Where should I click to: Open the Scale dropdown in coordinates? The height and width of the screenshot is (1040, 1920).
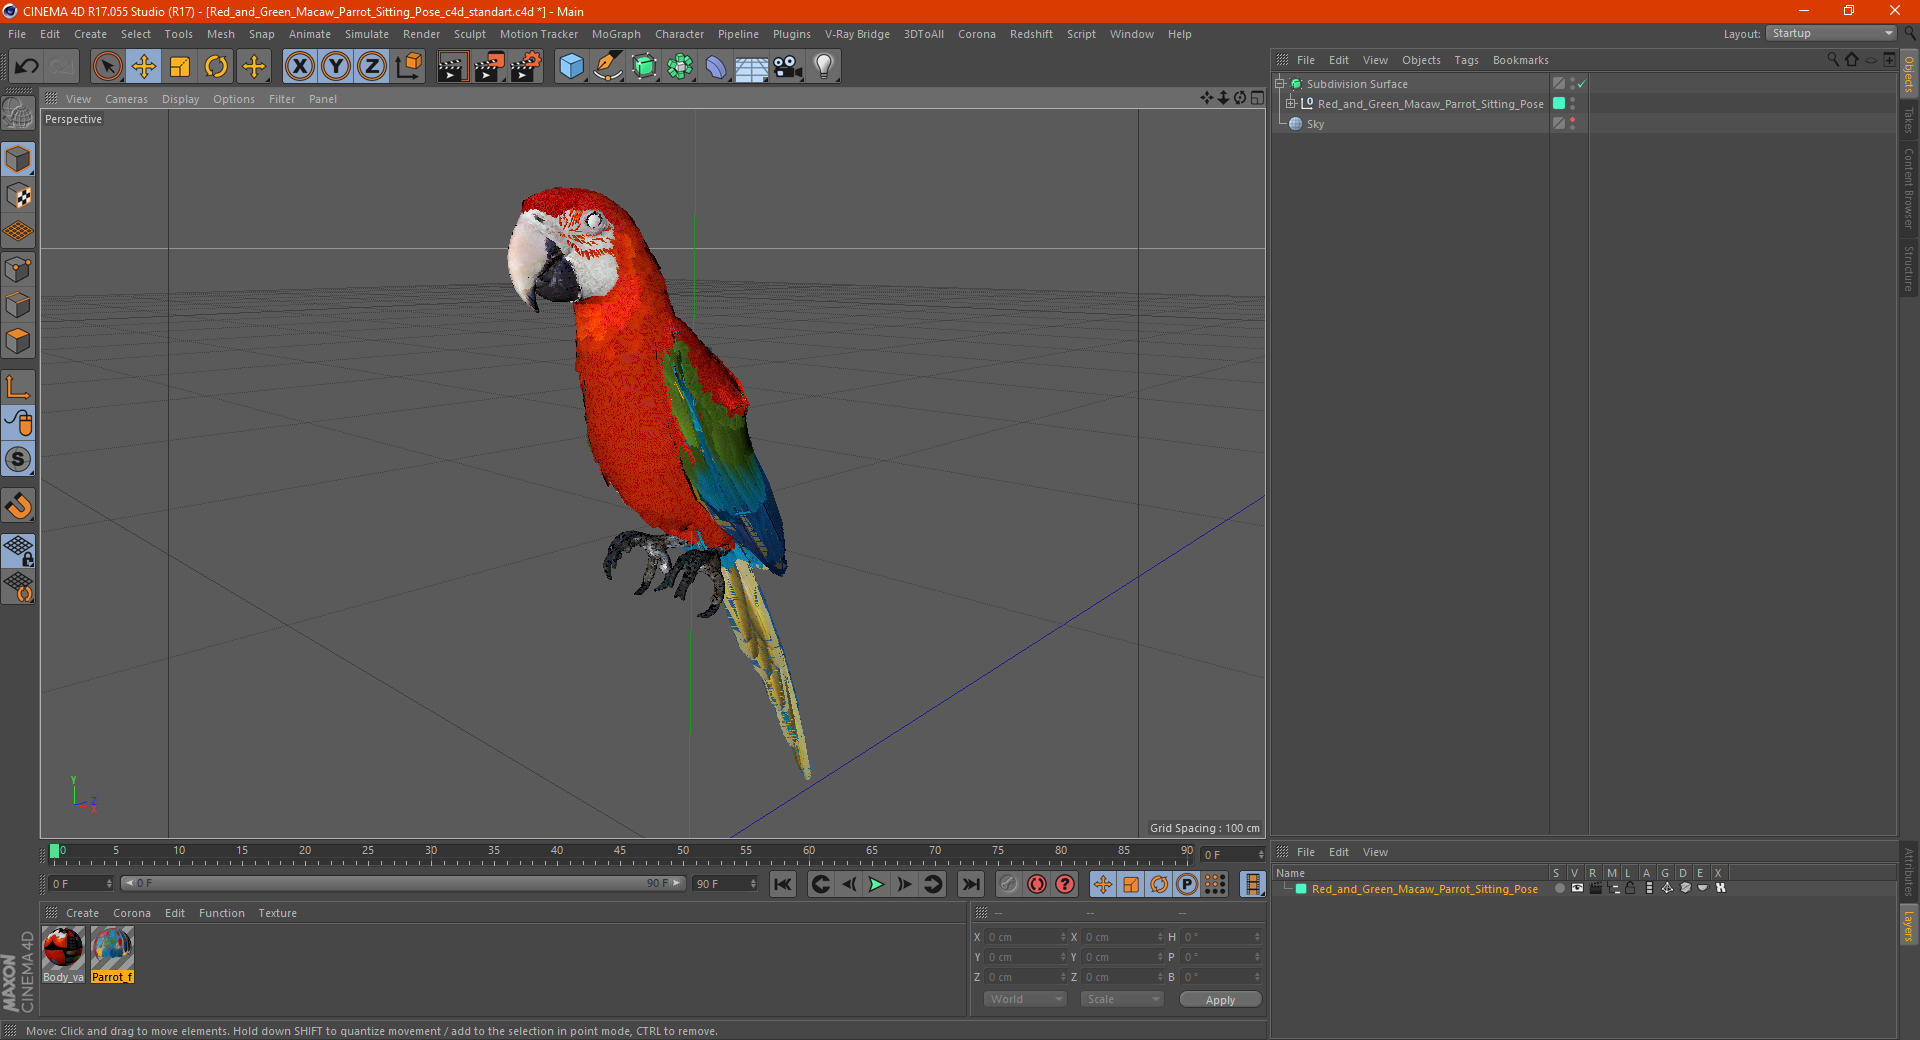pos(1122,999)
